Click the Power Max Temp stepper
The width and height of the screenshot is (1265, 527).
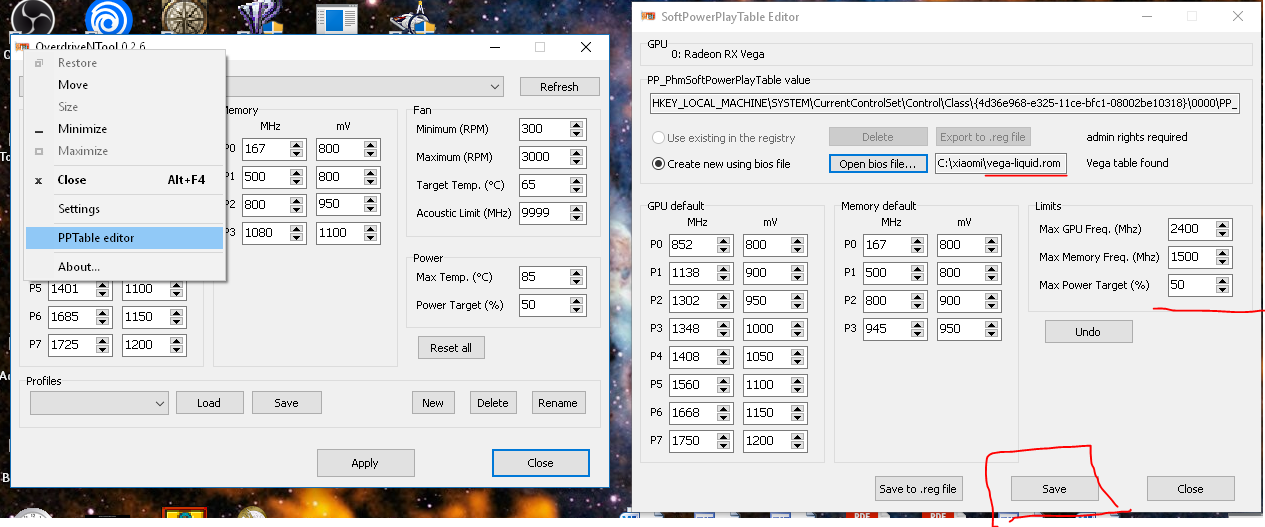(576, 277)
